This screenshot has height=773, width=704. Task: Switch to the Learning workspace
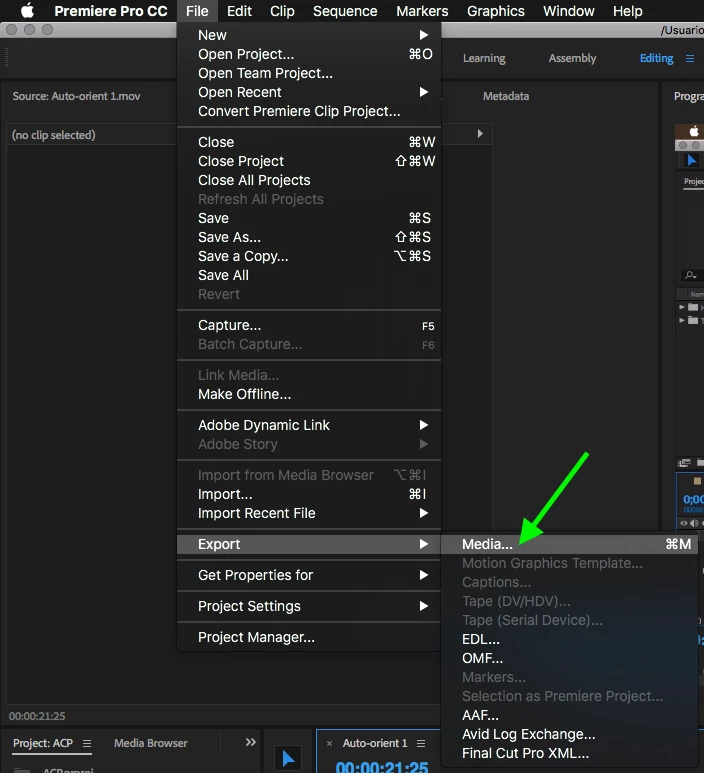click(484, 58)
